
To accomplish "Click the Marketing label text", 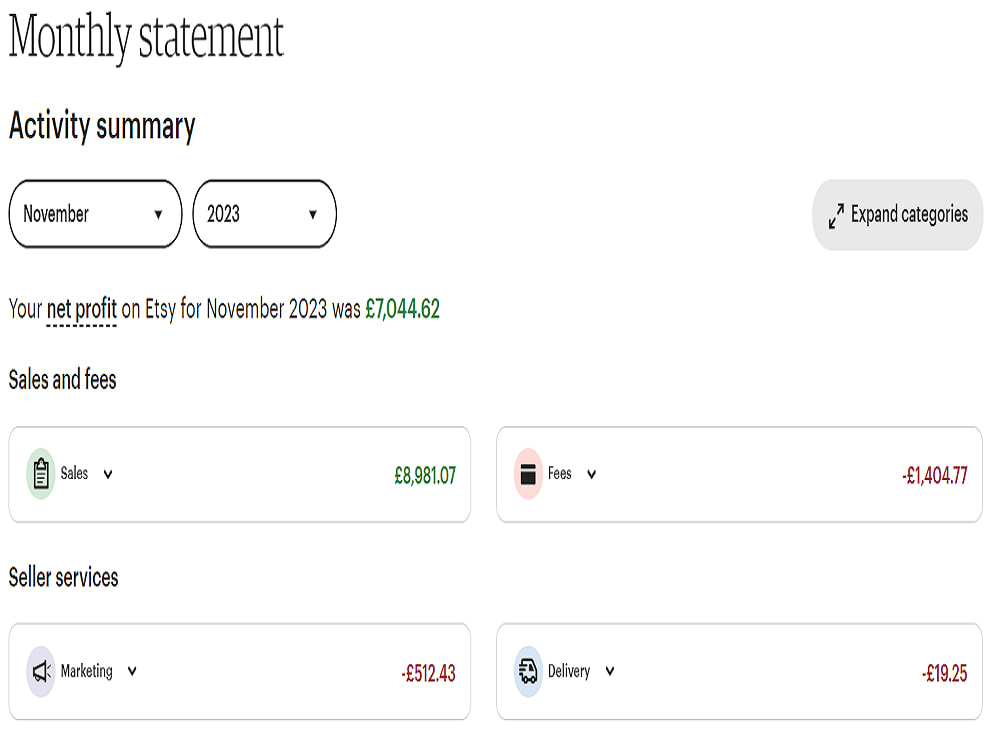I will coord(87,672).
